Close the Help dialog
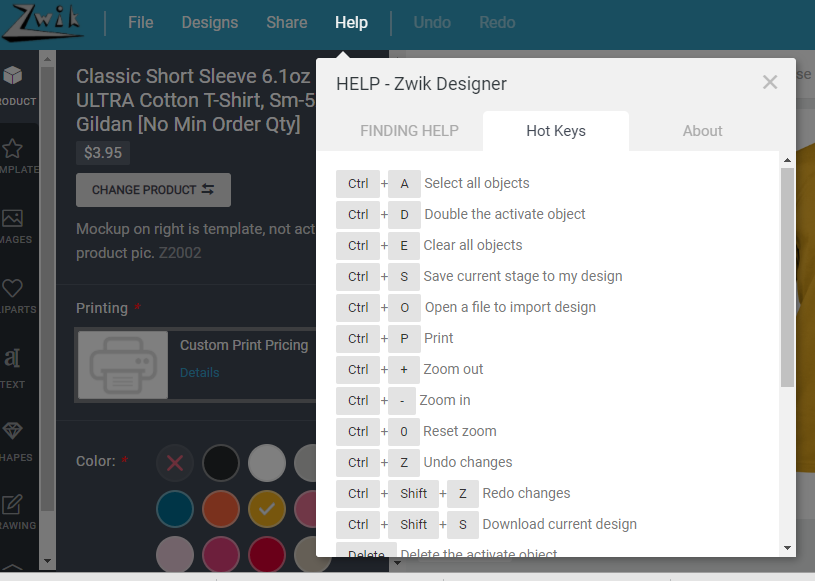 pyautogui.click(x=770, y=82)
